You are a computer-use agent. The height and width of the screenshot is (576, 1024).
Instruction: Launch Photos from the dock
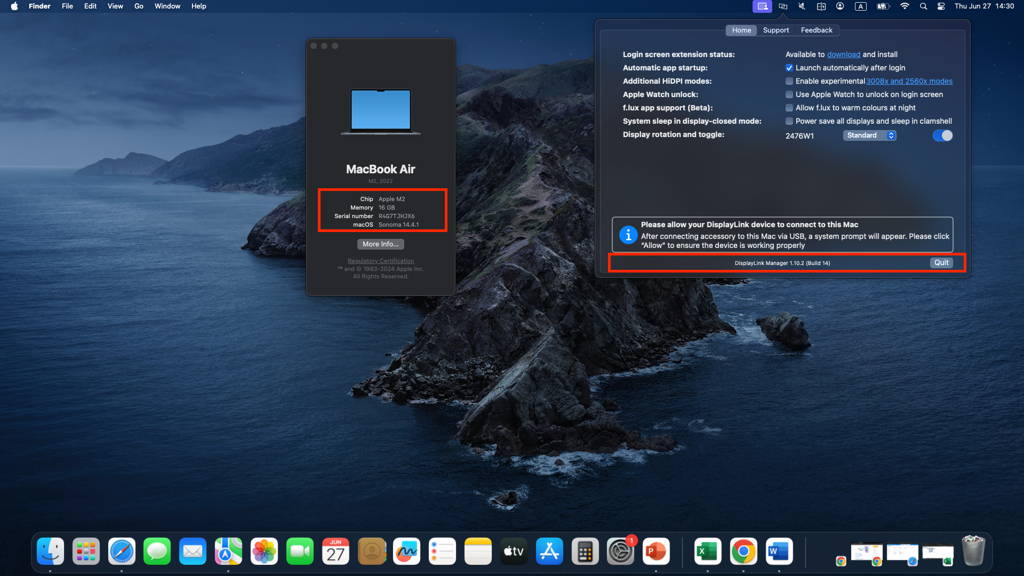pos(264,551)
